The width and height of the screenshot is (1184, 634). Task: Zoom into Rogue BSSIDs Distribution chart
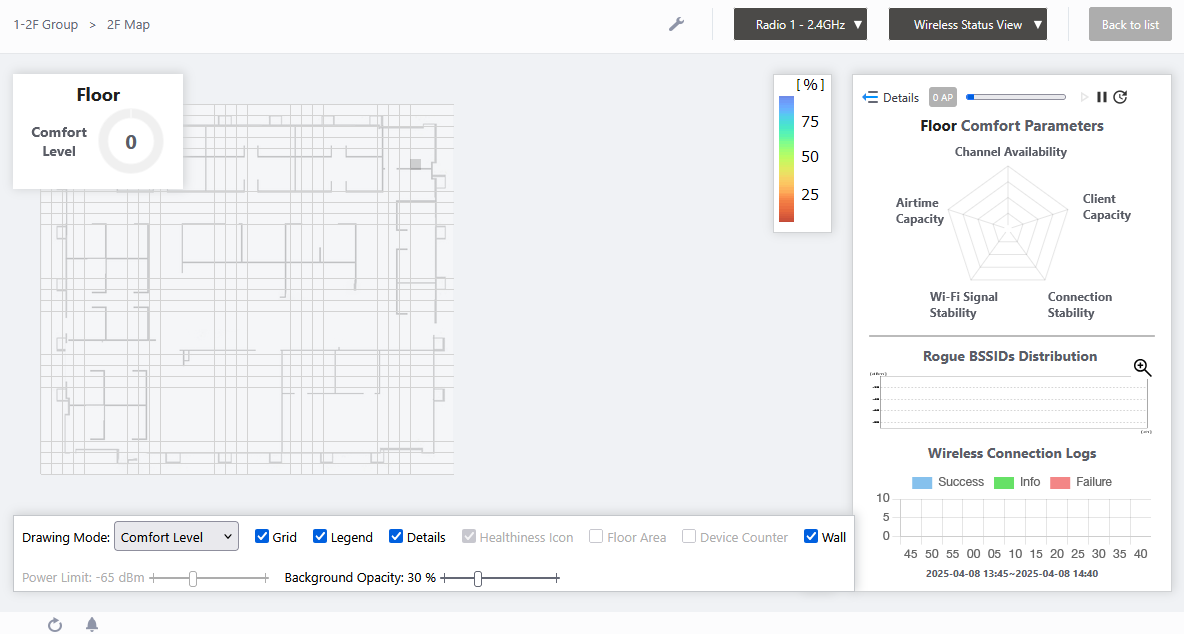pos(1142,367)
